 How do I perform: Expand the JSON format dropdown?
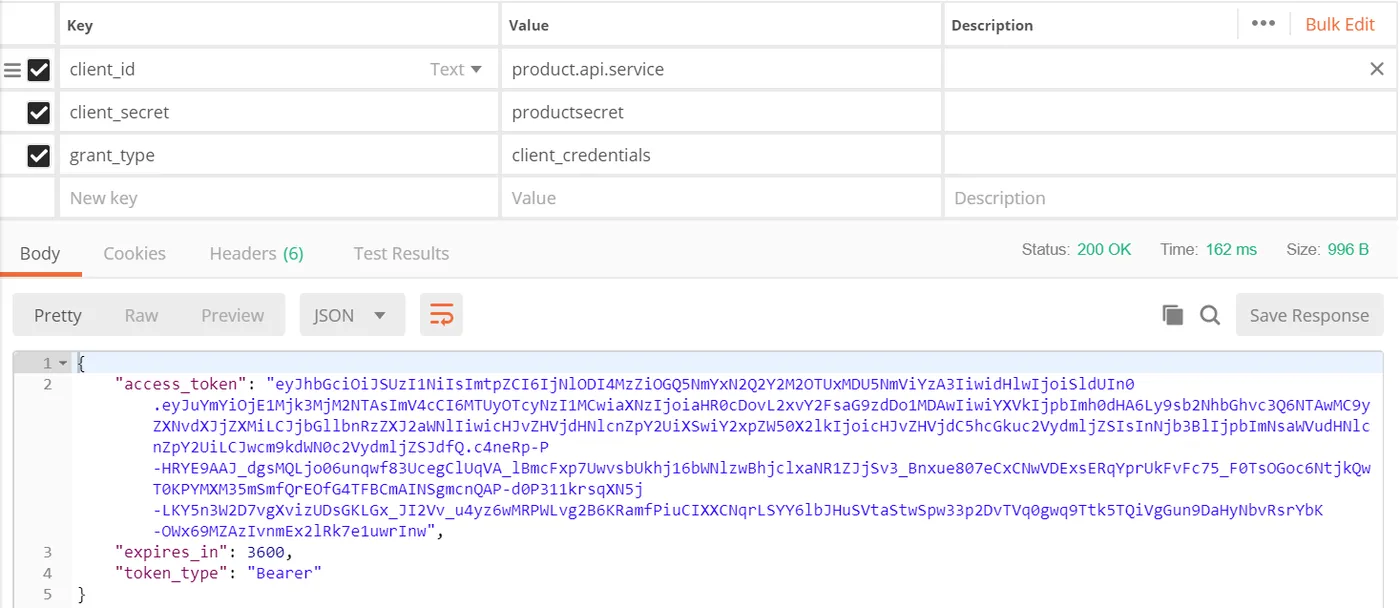(x=351, y=315)
